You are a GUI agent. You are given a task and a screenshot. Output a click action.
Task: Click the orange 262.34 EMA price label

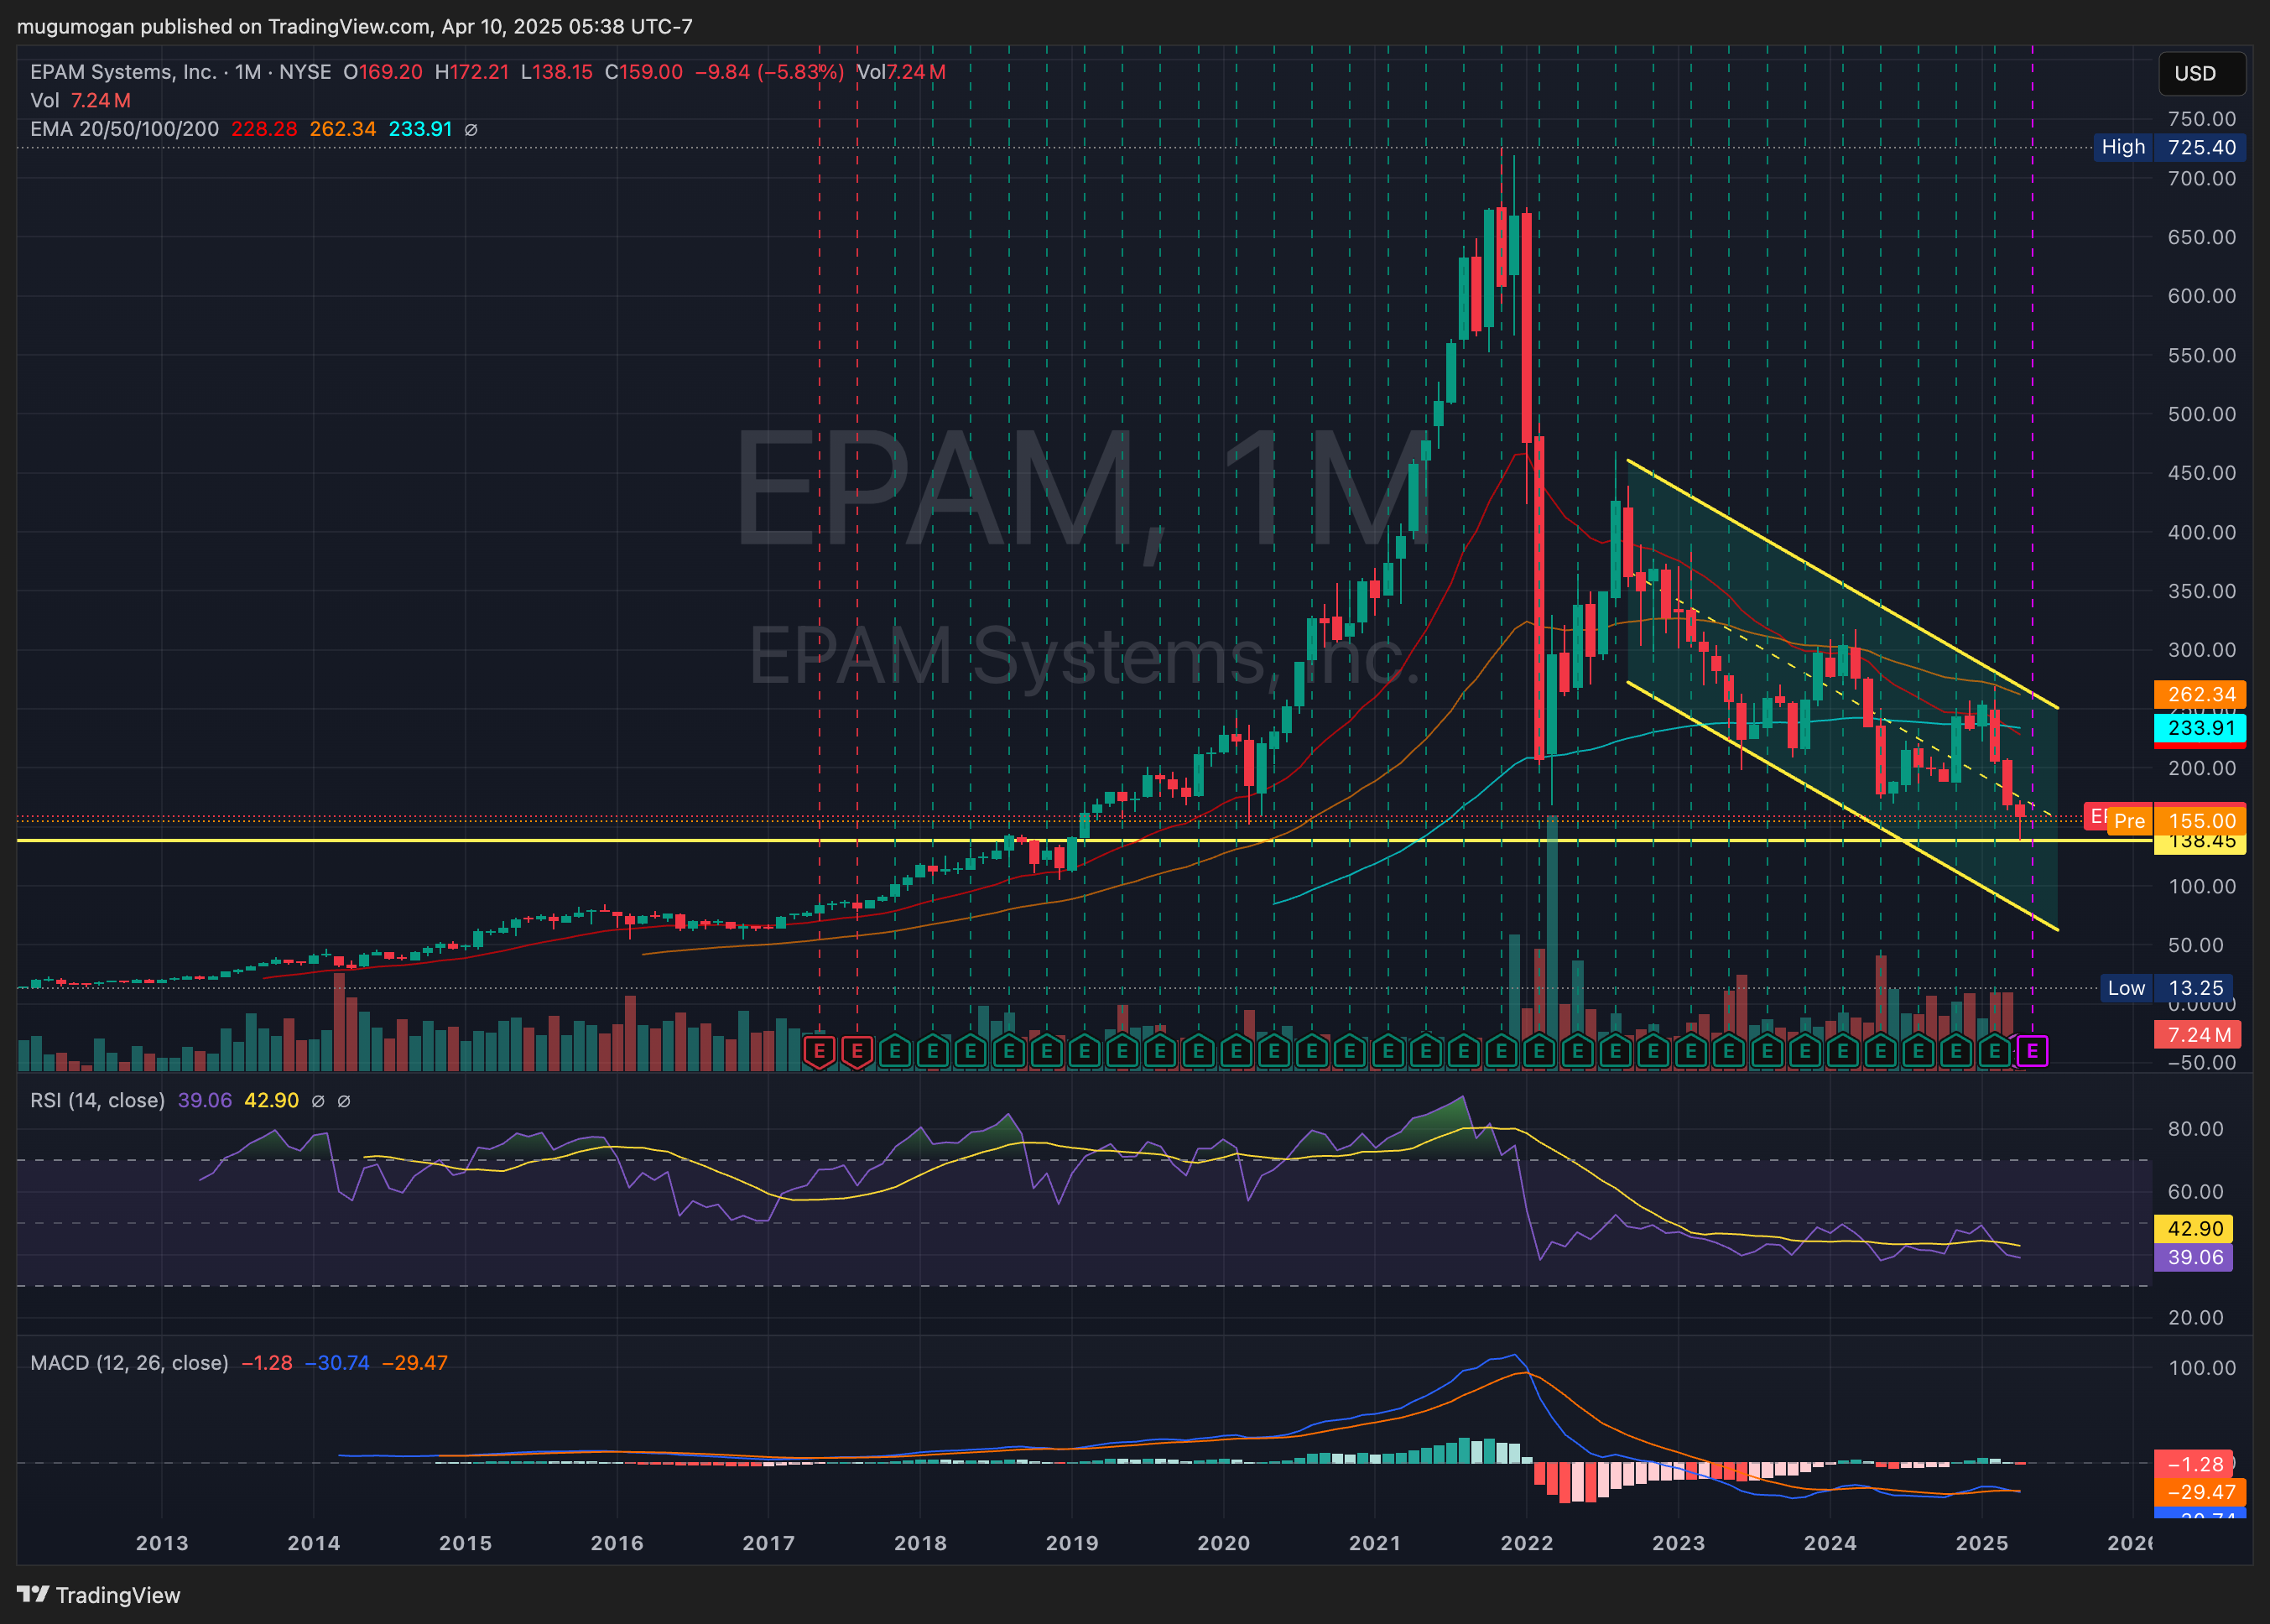pos(2200,694)
